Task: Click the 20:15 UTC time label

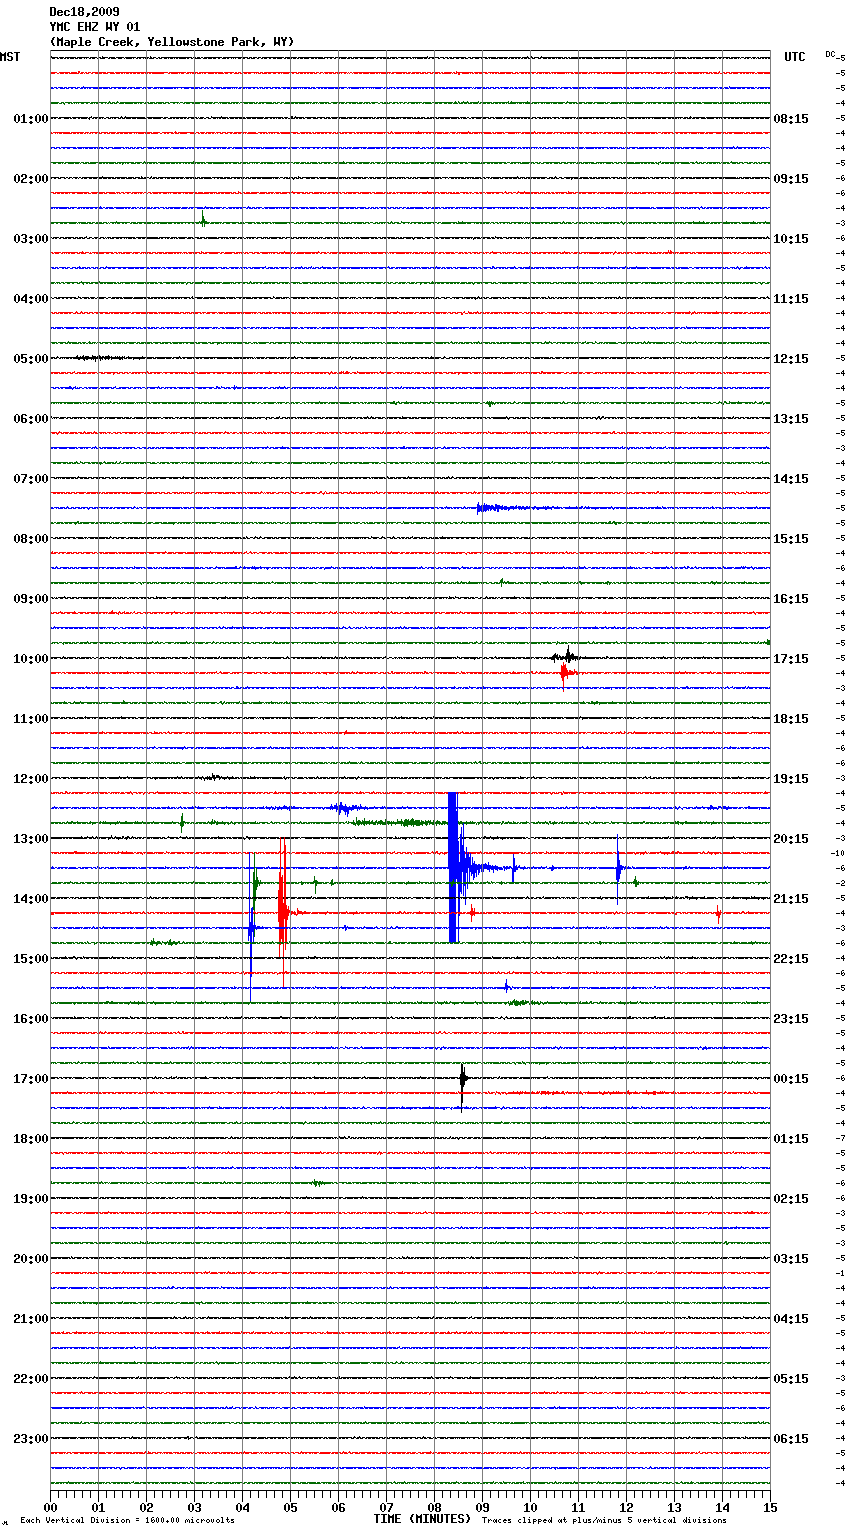Action: pos(791,839)
